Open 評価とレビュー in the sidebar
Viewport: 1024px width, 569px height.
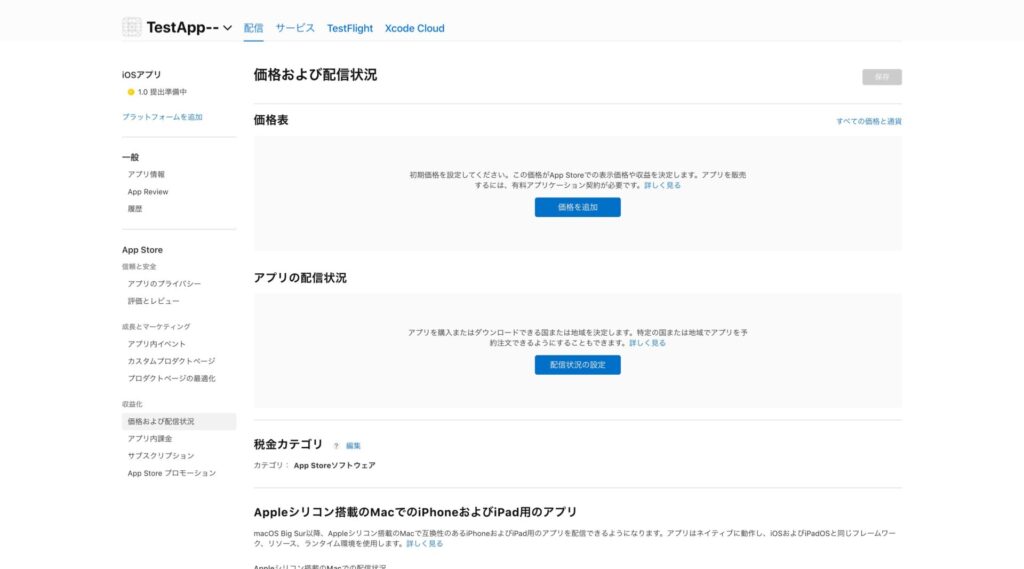(x=153, y=301)
